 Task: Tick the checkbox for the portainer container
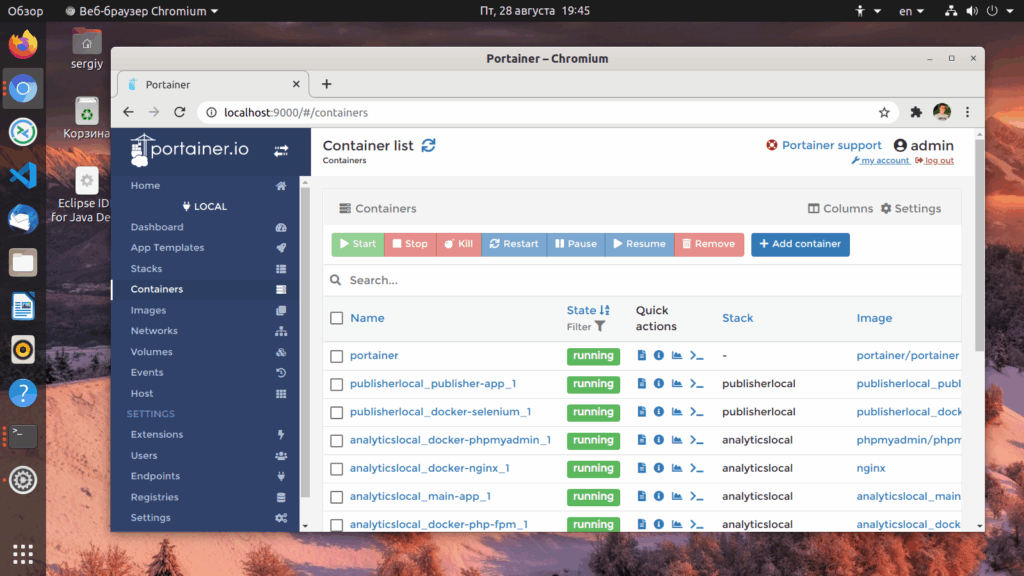(x=336, y=356)
